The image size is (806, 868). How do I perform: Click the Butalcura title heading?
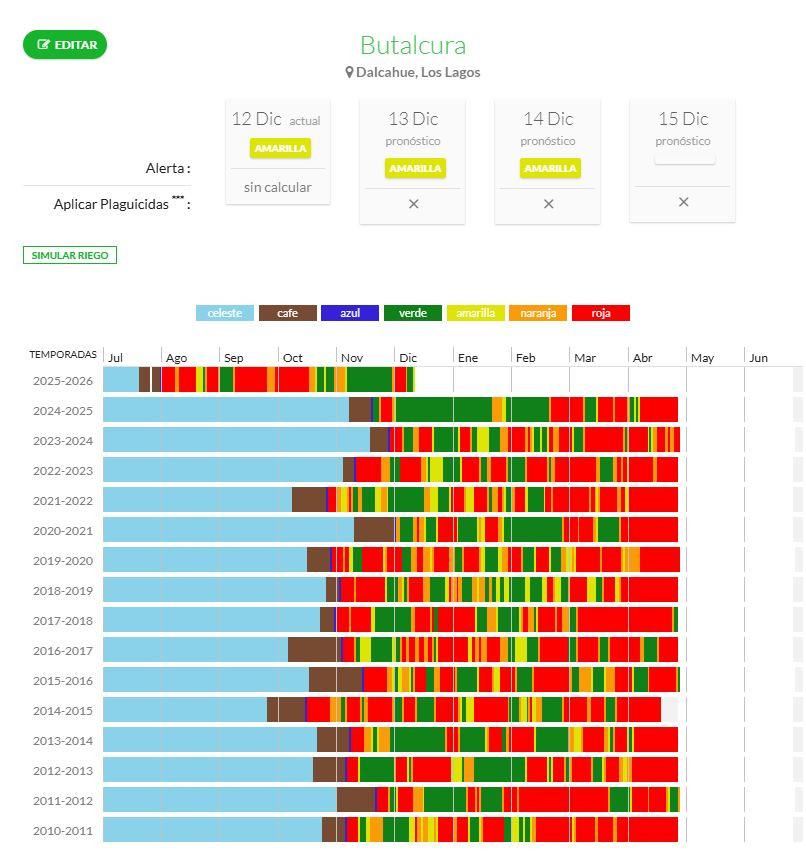pyautogui.click(x=413, y=45)
